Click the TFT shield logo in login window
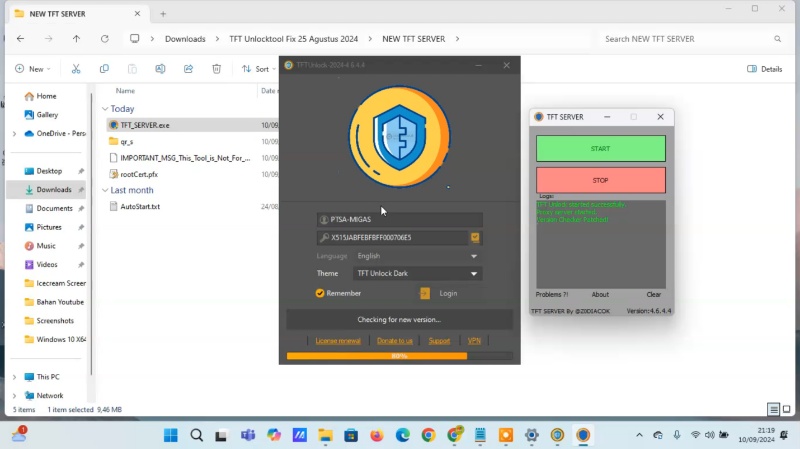 tap(399, 137)
